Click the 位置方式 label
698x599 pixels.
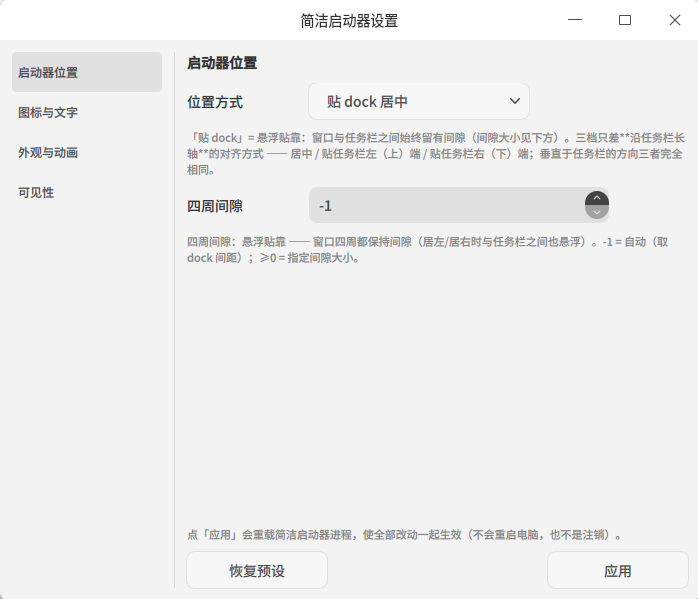click(x=215, y=102)
